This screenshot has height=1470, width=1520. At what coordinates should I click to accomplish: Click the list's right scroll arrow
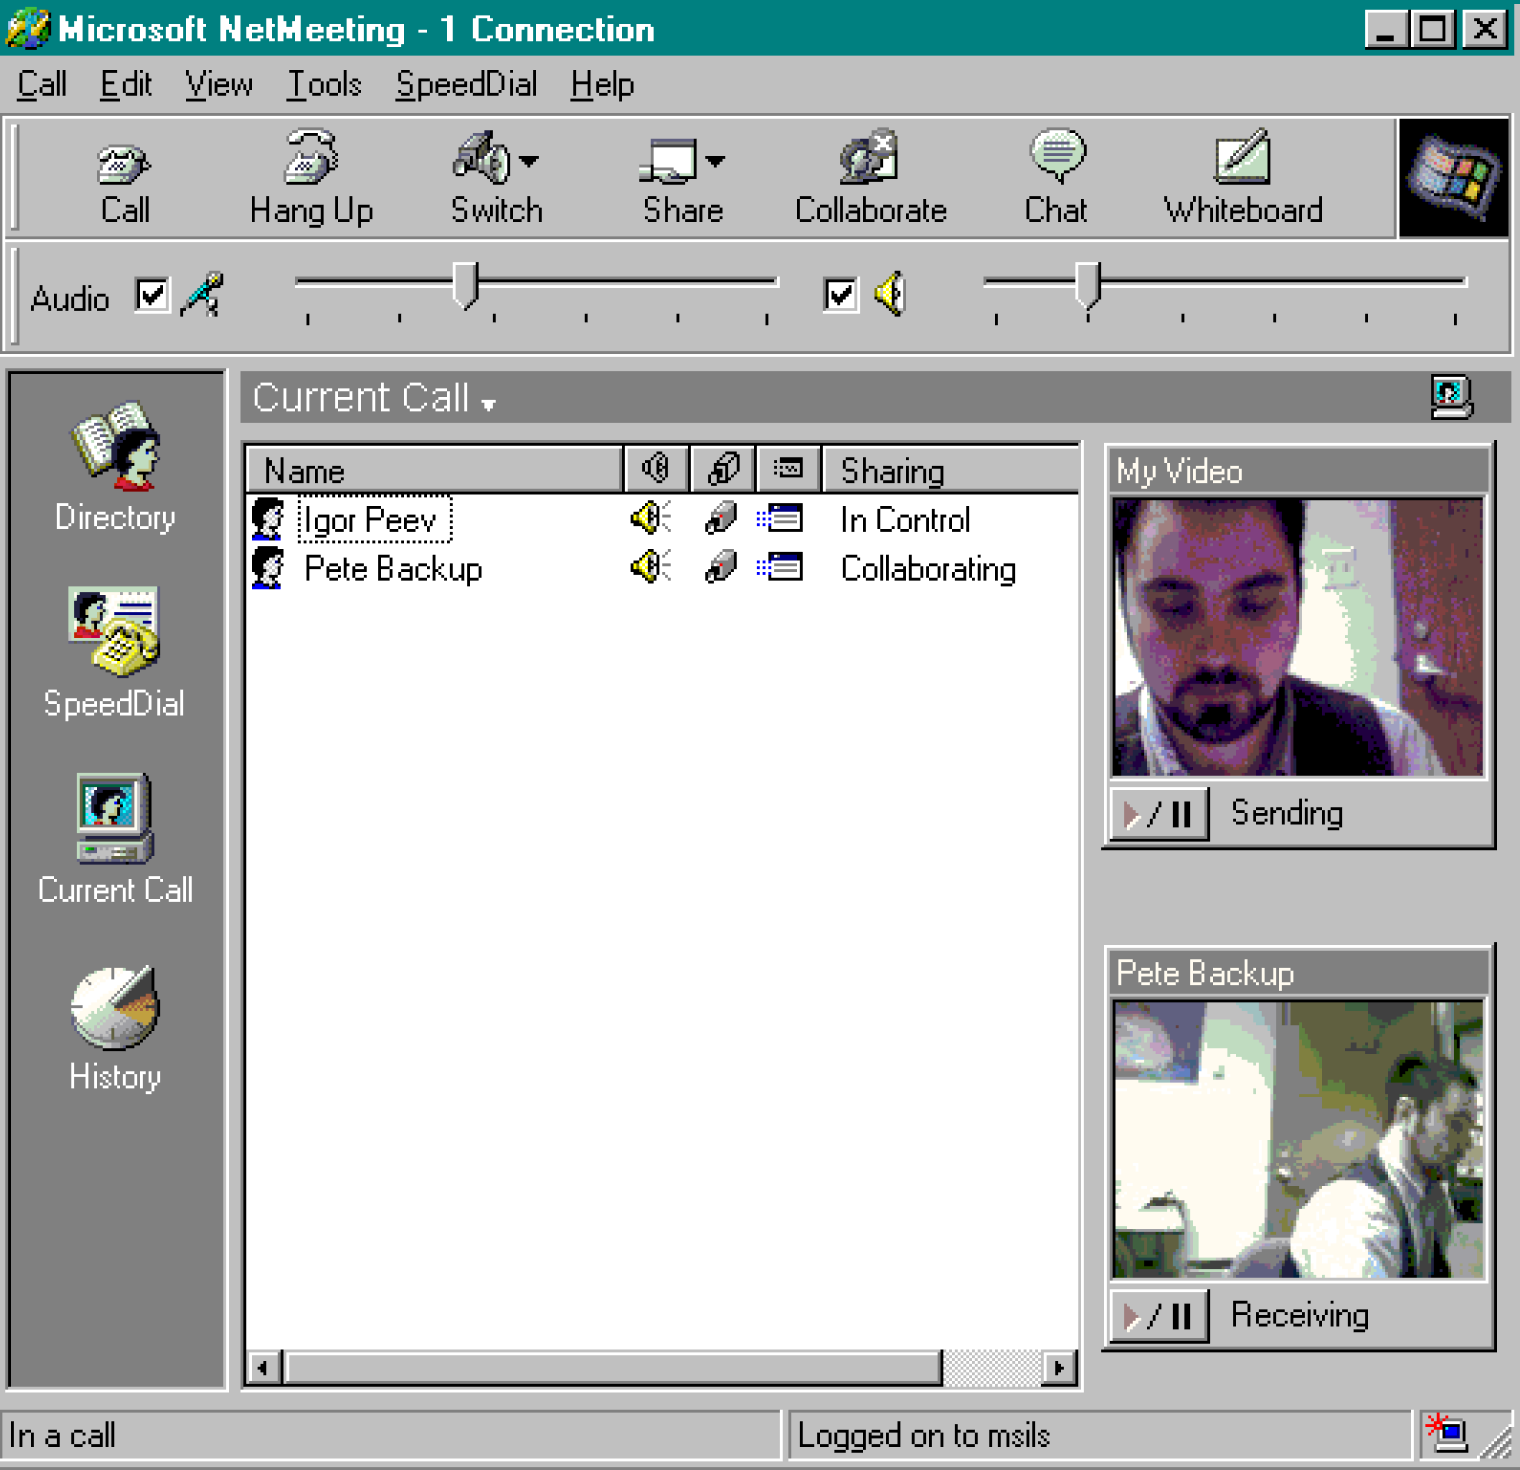coord(1059,1367)
